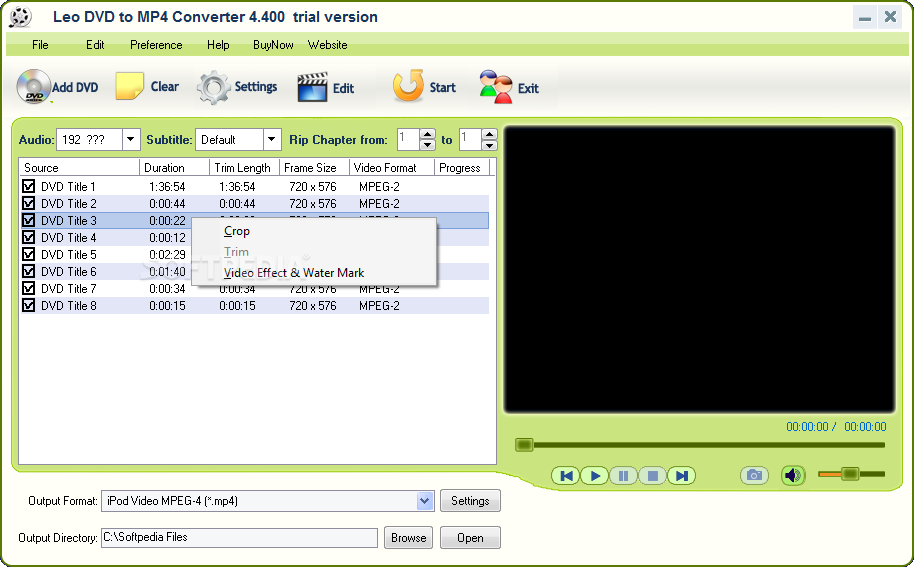Viewport: 914px width, 567px height.
Task: Decrease Rip Chapter to value
Action: tap(490, 145)
